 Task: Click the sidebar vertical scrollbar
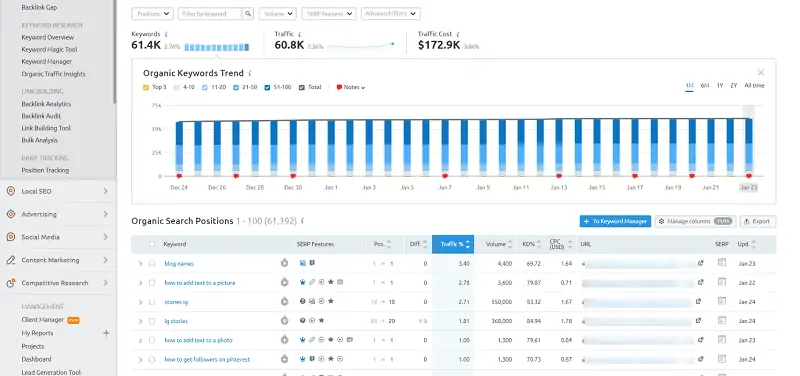[x=115, y=51]
